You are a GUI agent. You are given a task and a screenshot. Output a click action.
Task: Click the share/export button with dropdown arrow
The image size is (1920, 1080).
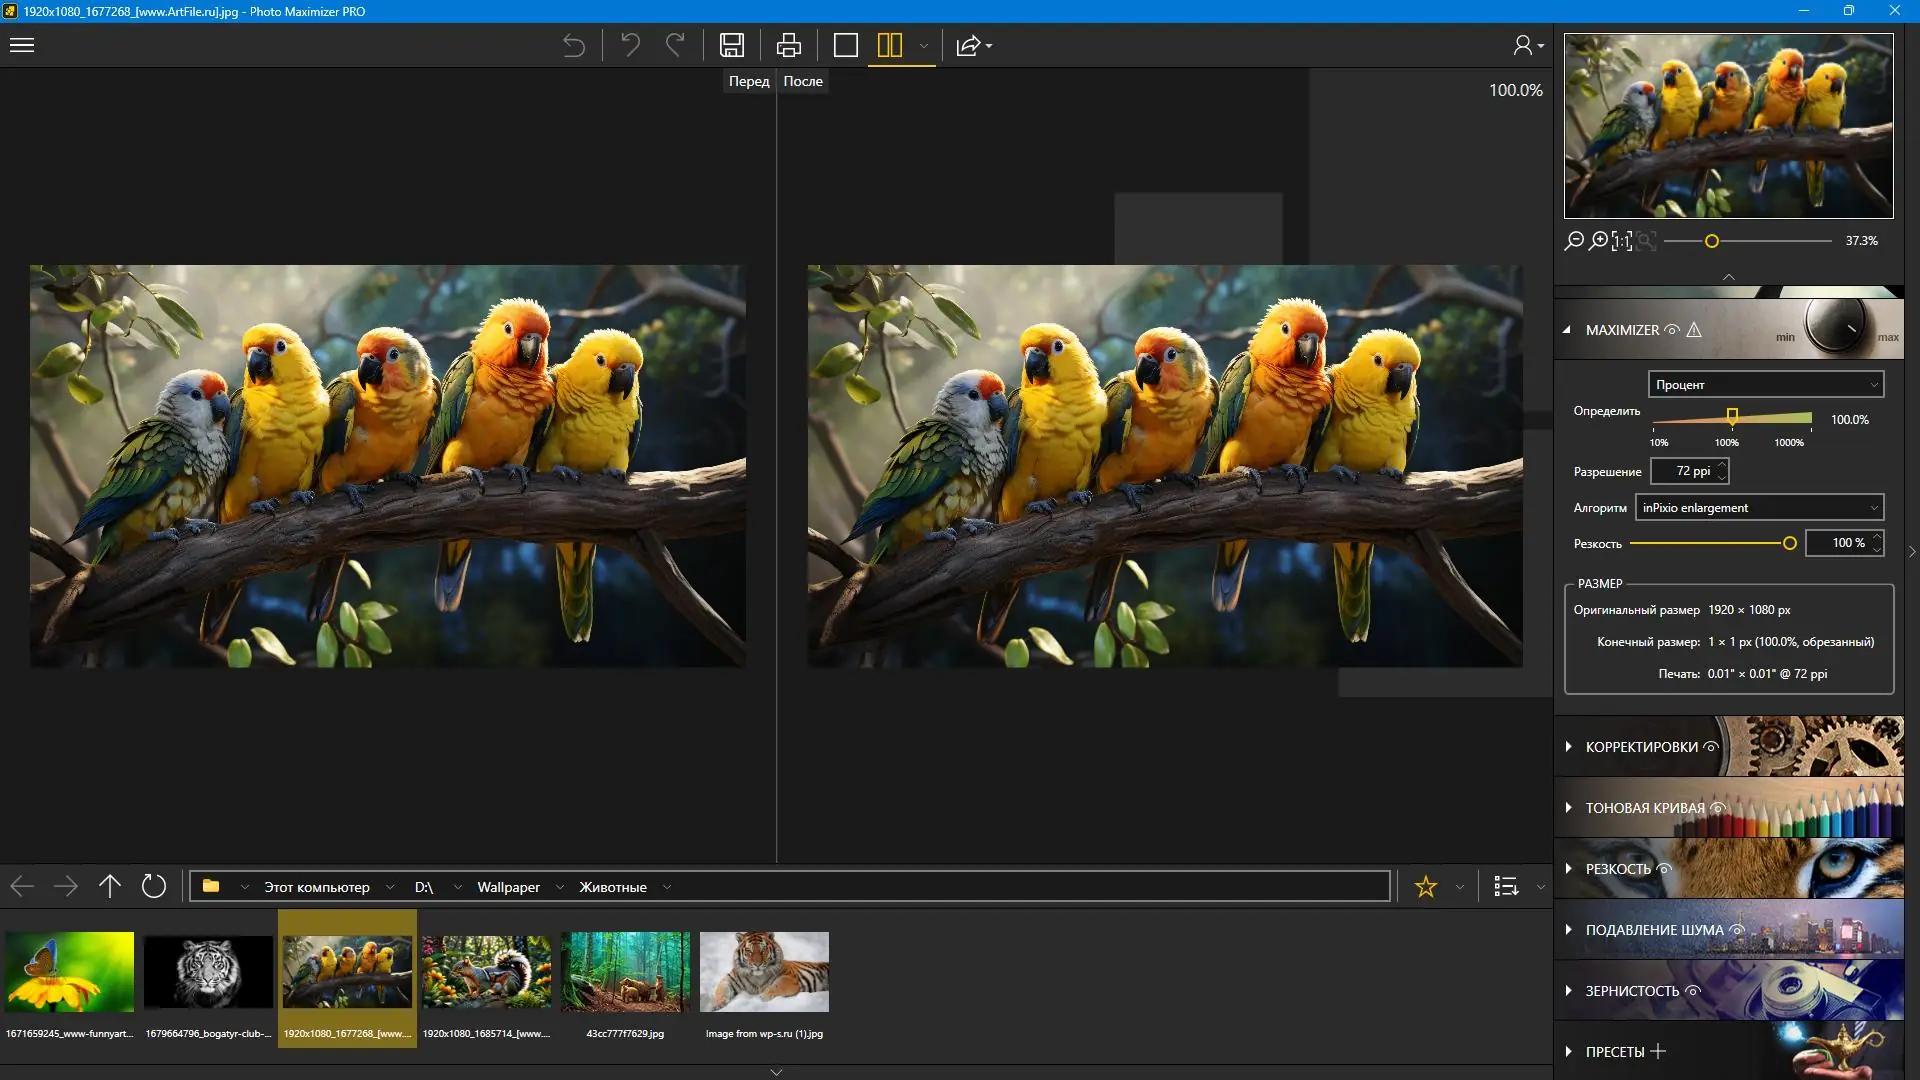[x=972, y=45]
